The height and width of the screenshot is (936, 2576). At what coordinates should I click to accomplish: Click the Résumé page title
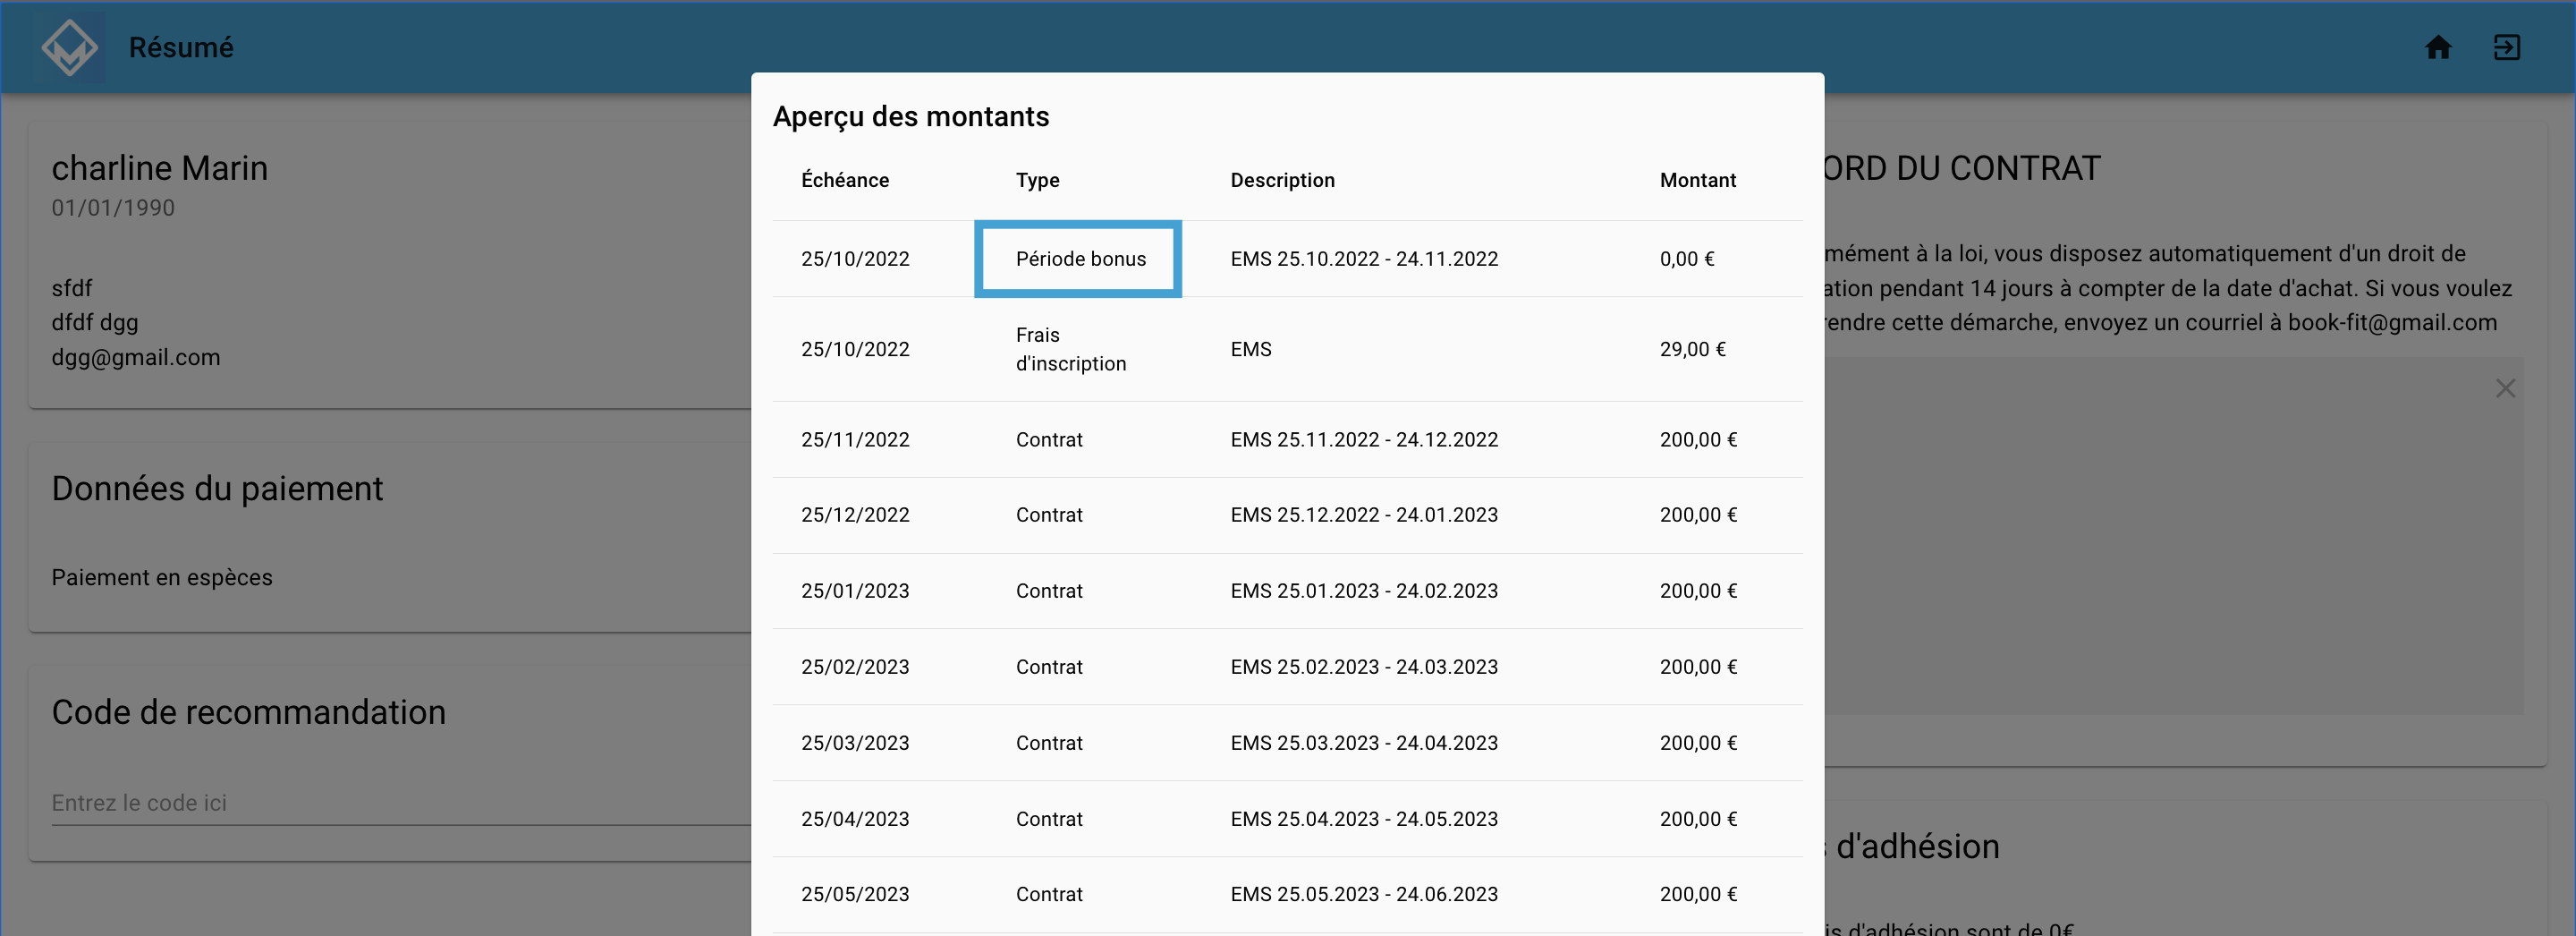pos(181,47)
